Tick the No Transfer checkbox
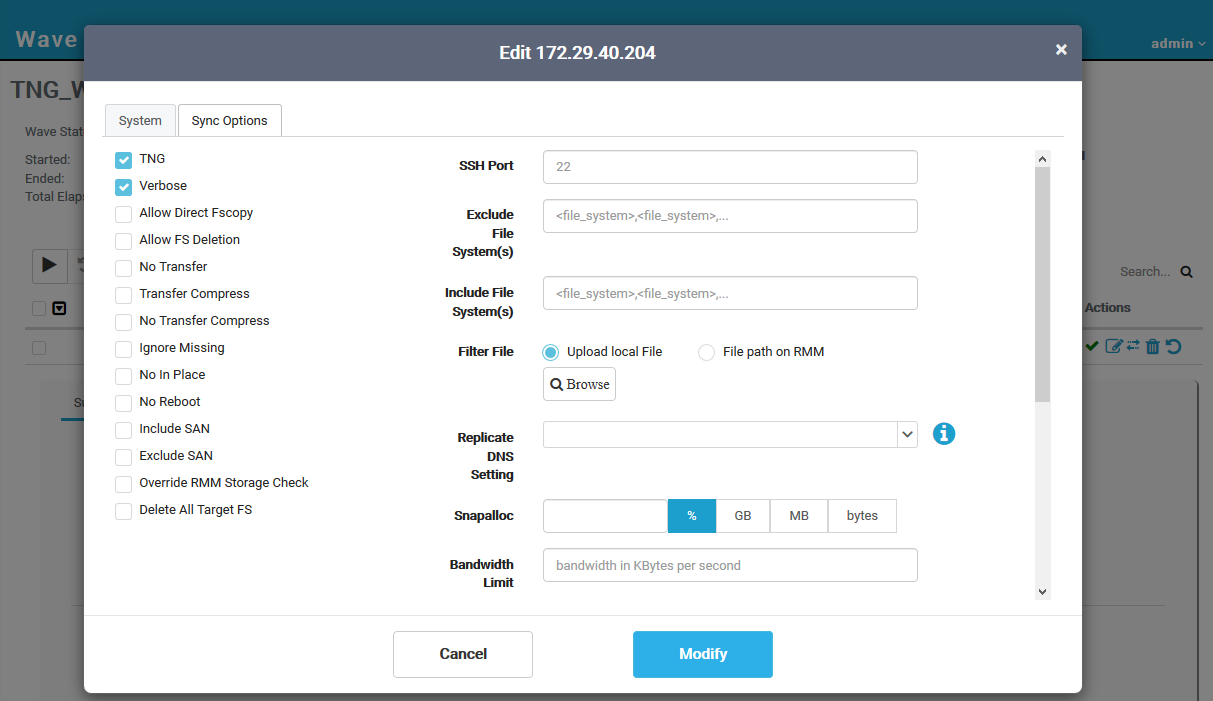The height and width of the screenshot is (701, 1213). 123,267
